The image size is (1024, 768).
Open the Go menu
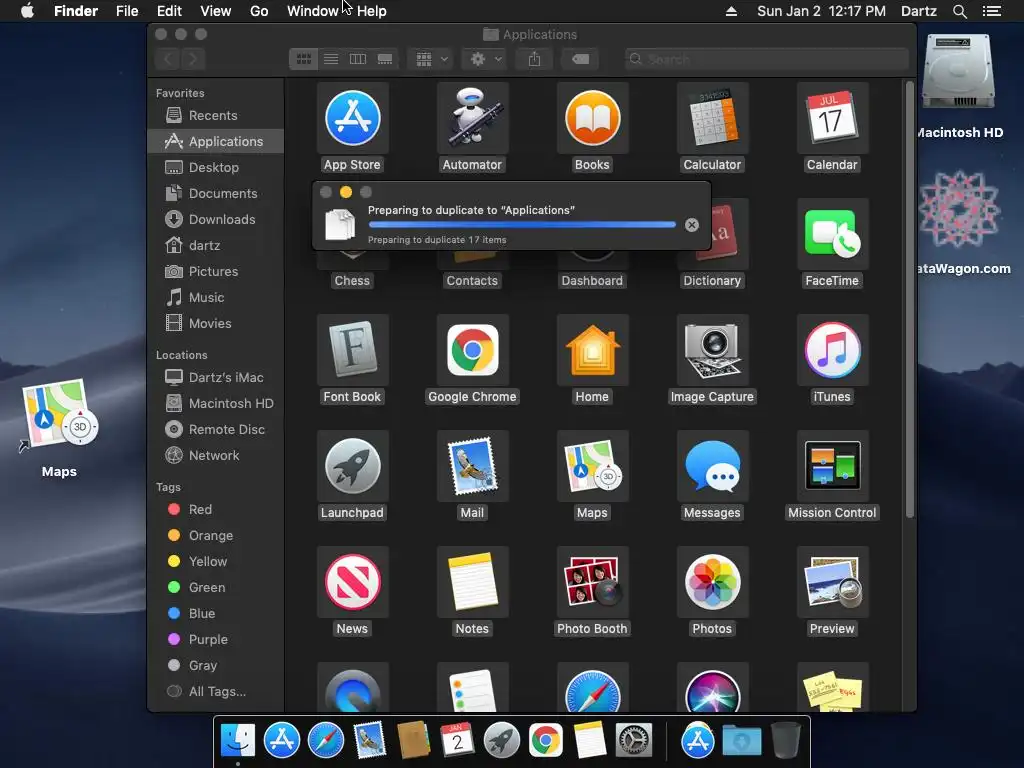[x=259, y=11]
